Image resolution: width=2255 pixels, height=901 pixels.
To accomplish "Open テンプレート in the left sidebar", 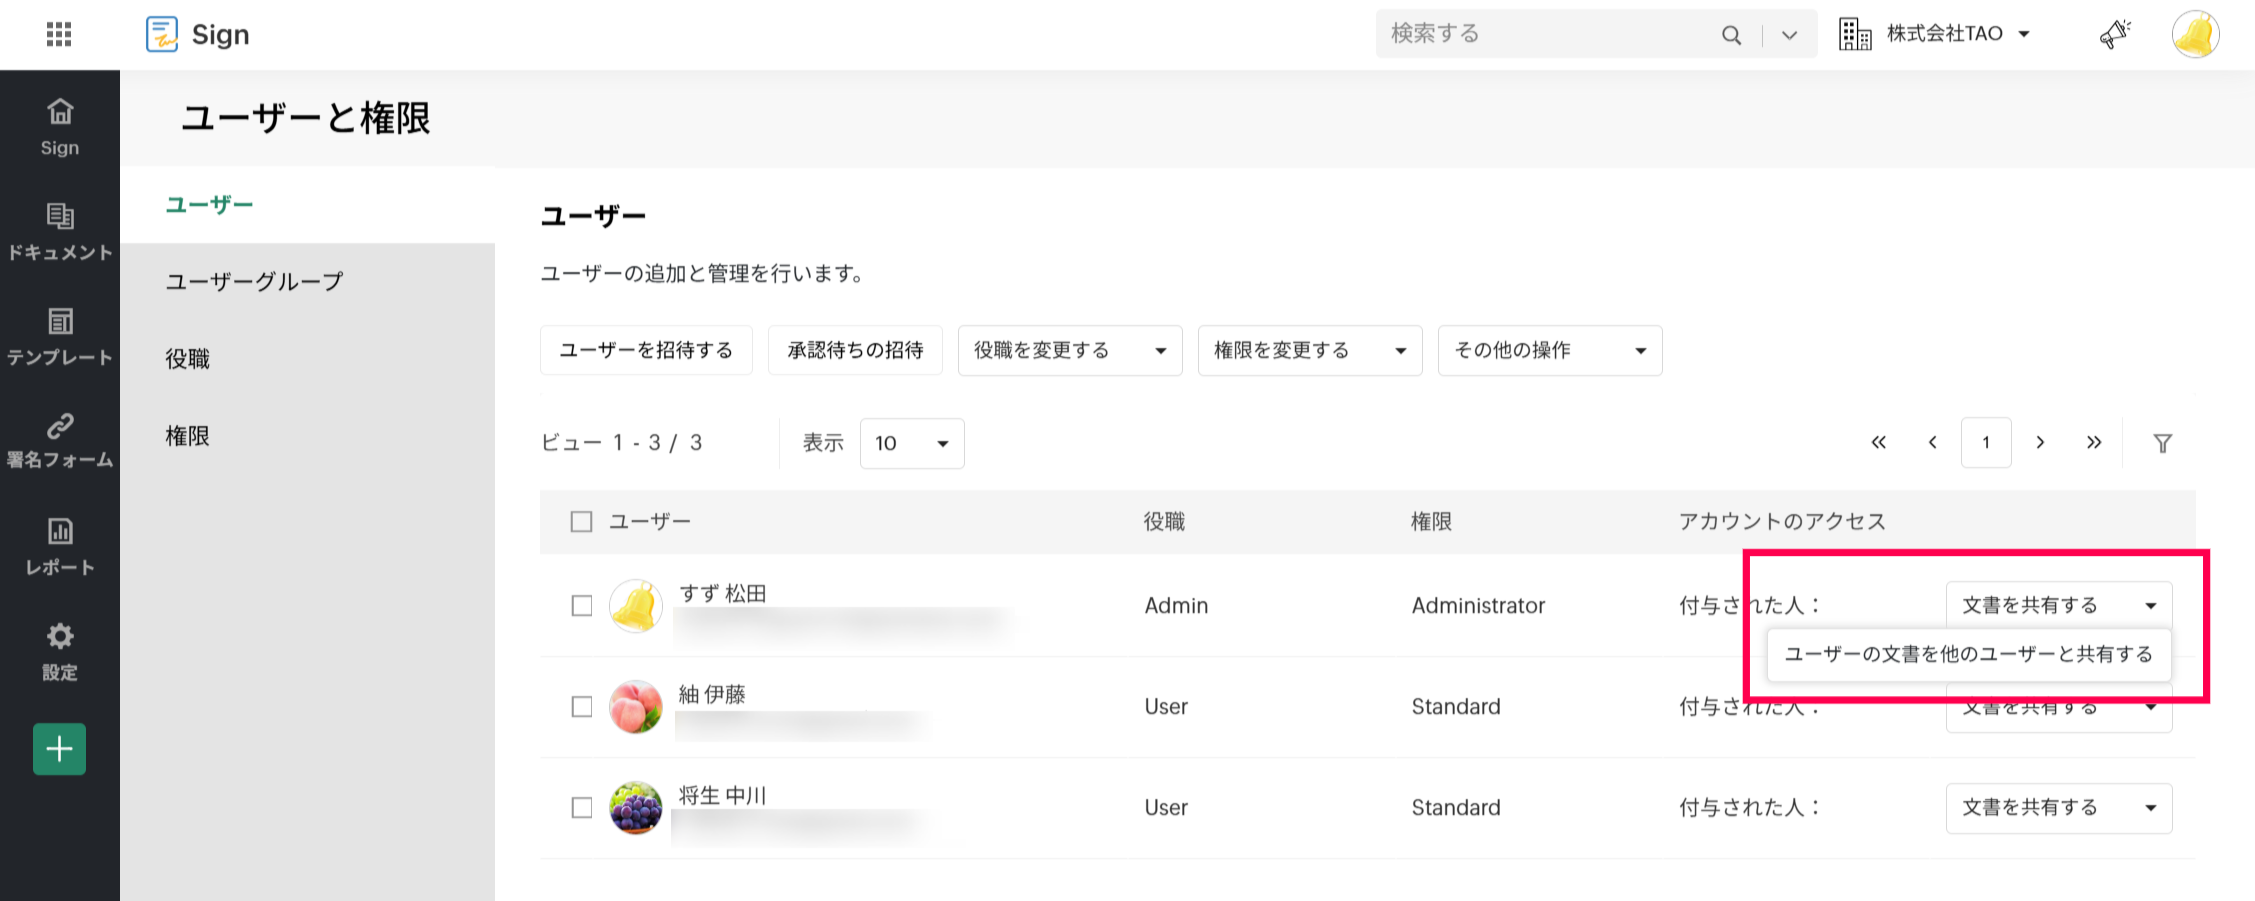I will pos(60,337).
